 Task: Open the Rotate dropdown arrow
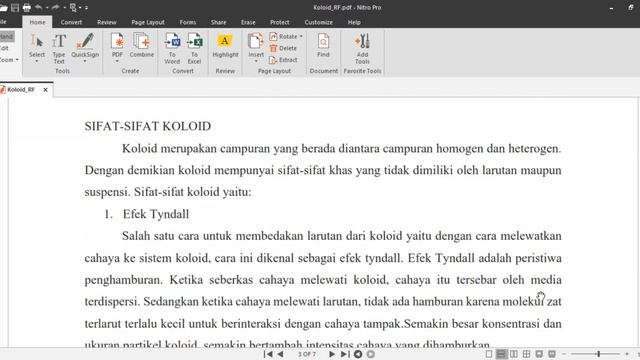tap(301, 36)
